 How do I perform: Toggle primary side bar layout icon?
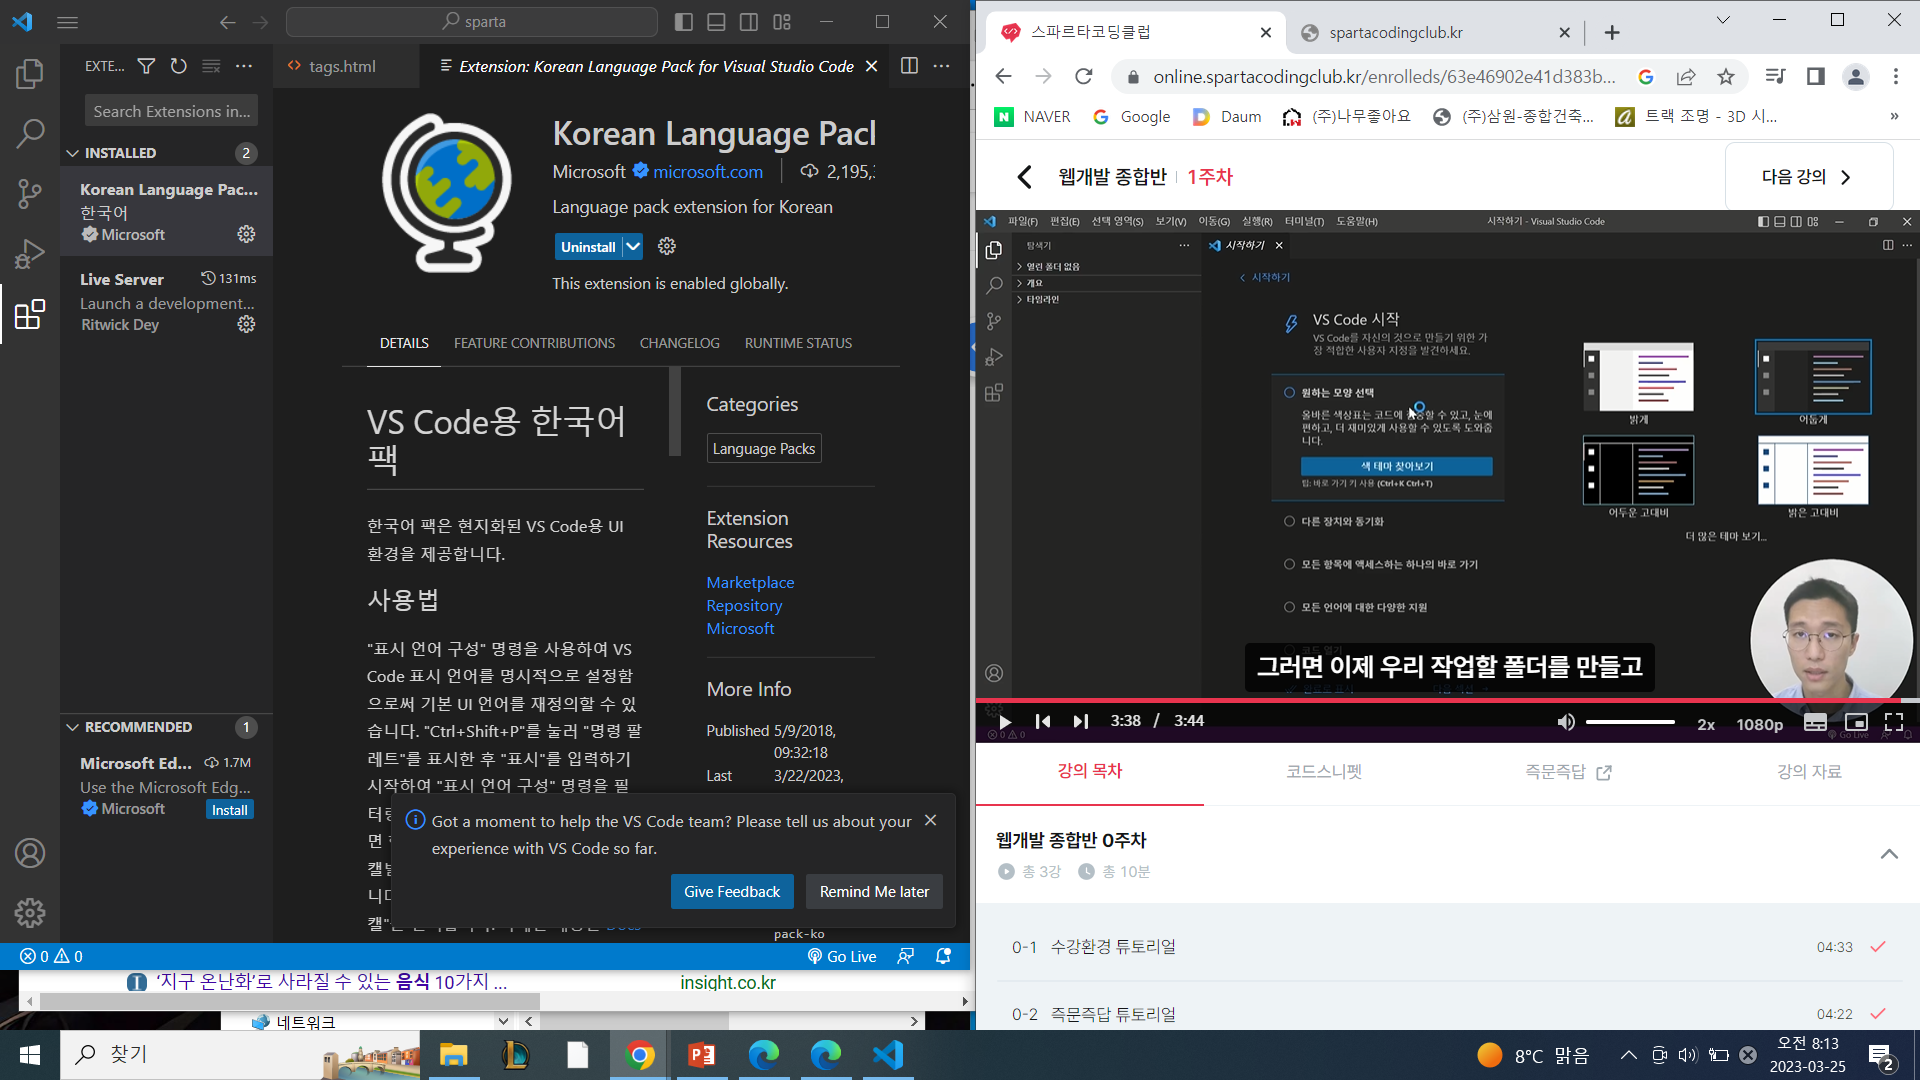click(684, 22)
